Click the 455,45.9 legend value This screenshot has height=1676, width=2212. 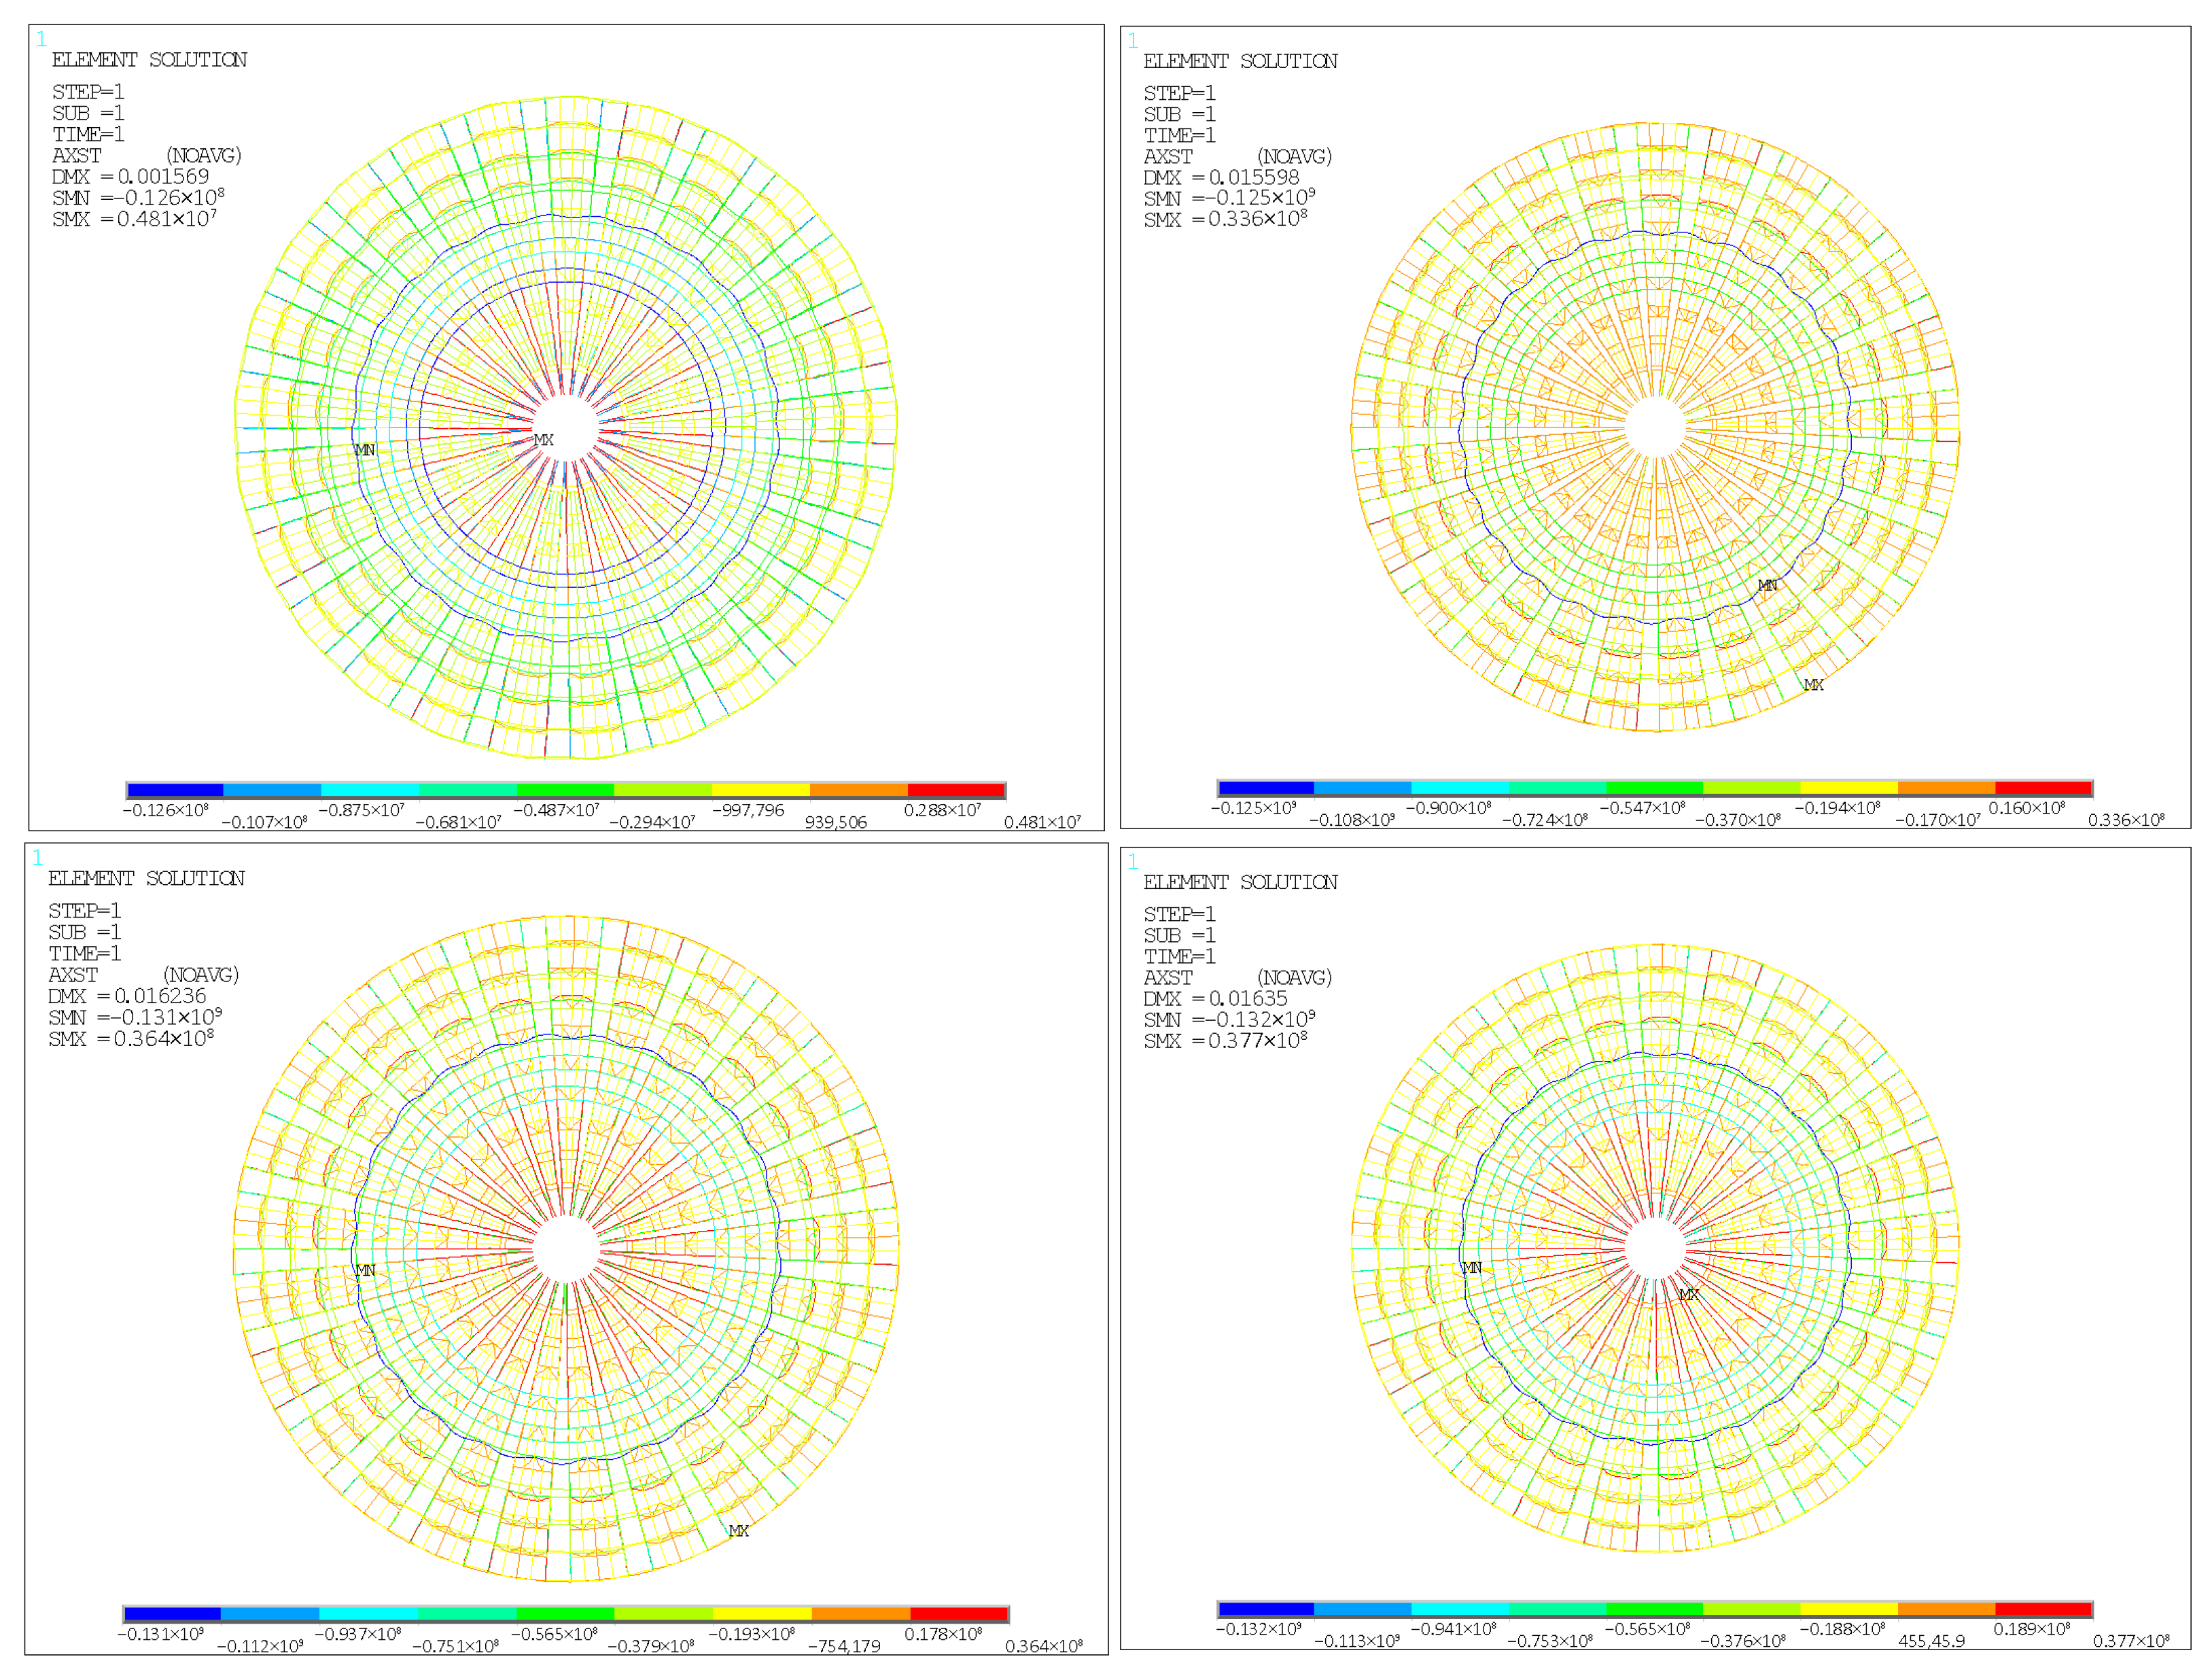tap(1931, 1641)
